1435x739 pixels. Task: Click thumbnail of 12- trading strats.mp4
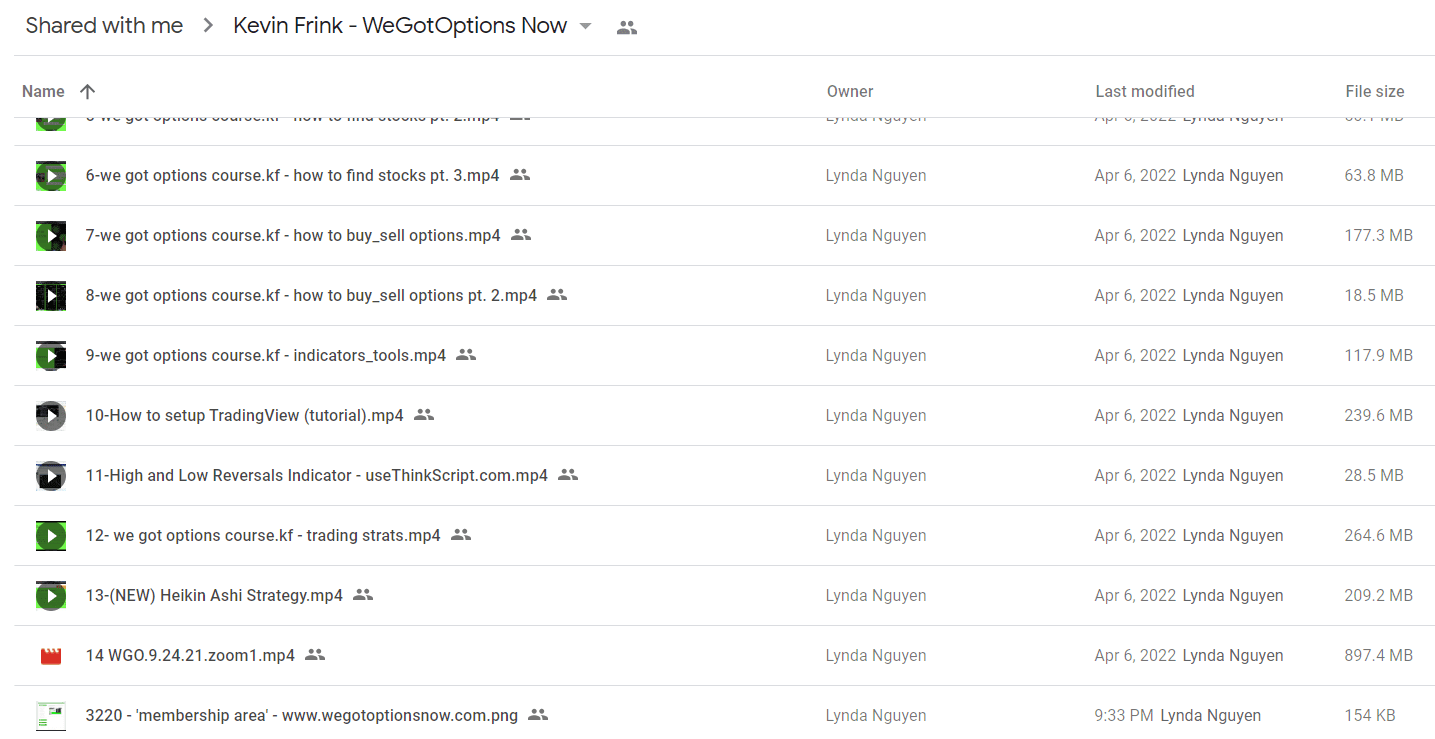click(x=51, y=536)
